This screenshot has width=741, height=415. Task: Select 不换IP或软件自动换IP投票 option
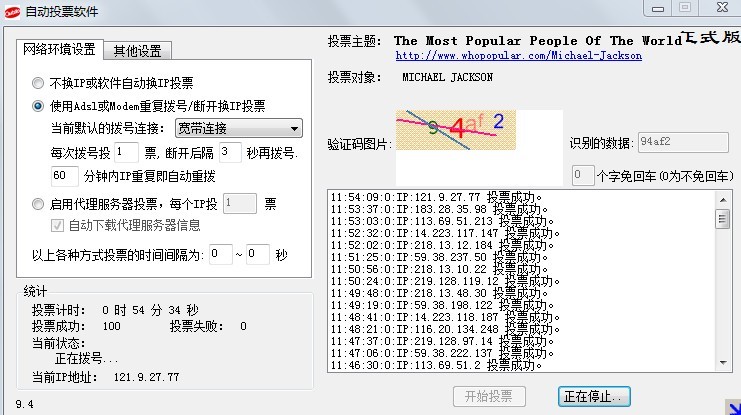(39, 83)
